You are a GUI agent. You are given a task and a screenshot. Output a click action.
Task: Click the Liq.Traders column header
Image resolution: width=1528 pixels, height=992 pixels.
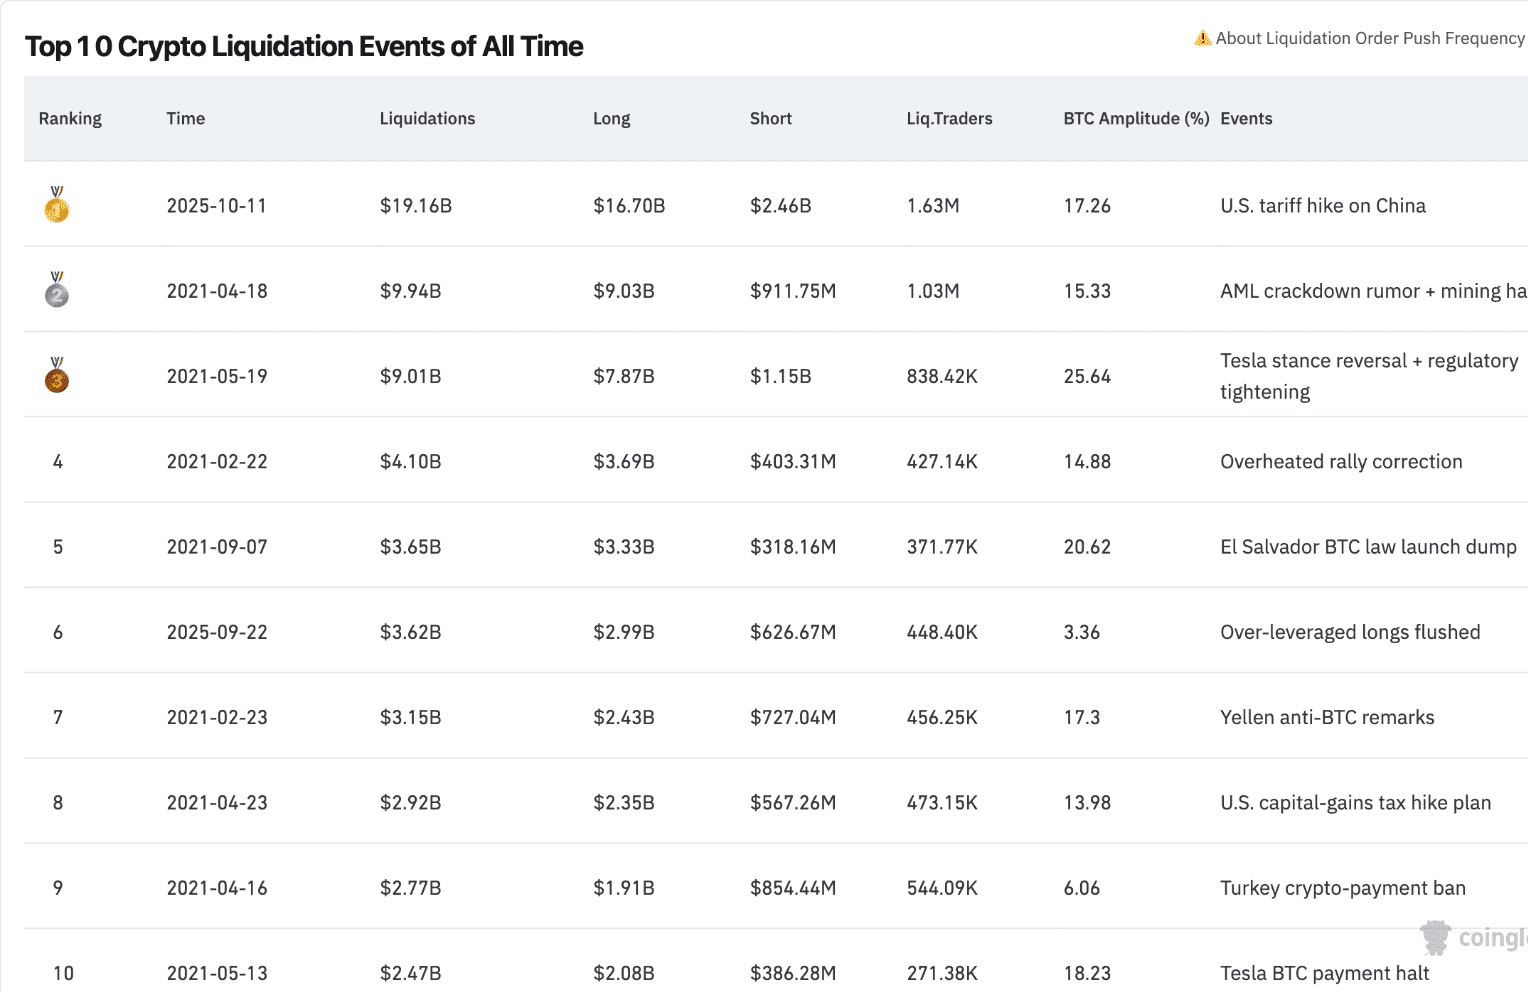pos(949,118)
